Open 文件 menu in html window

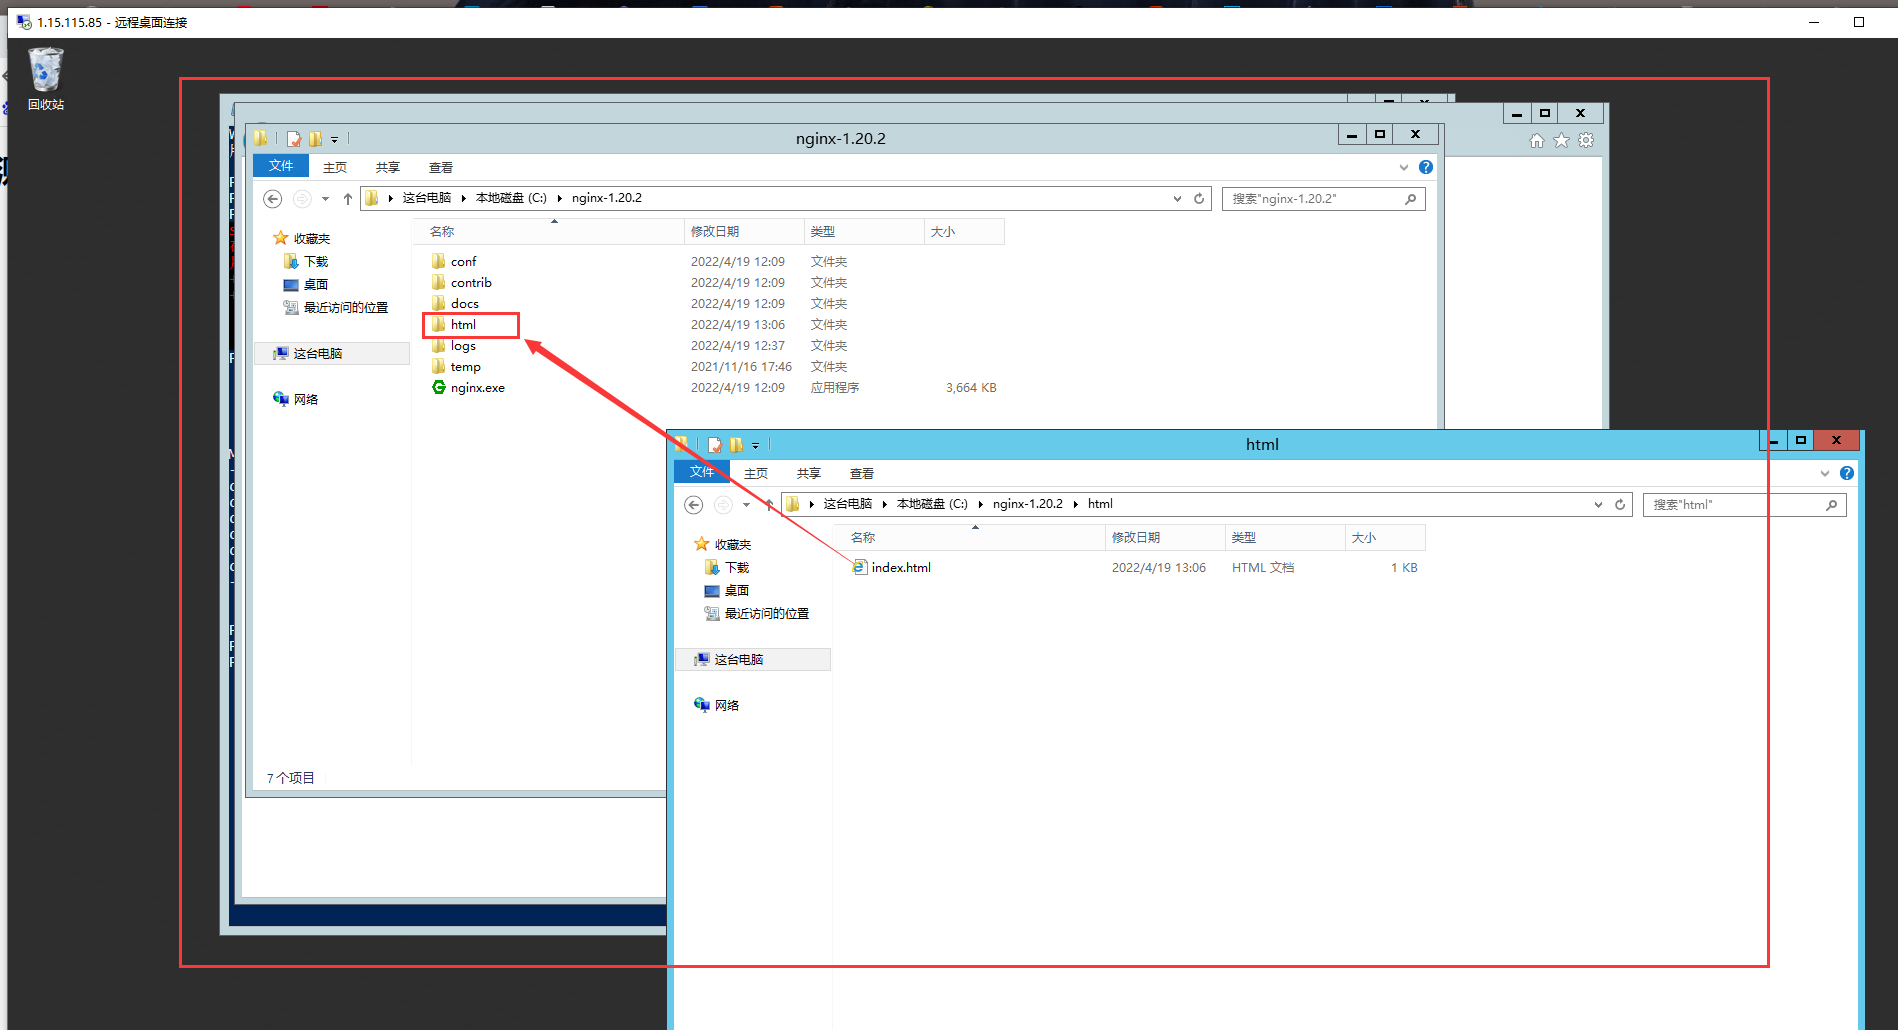click(x=702, y=472)
